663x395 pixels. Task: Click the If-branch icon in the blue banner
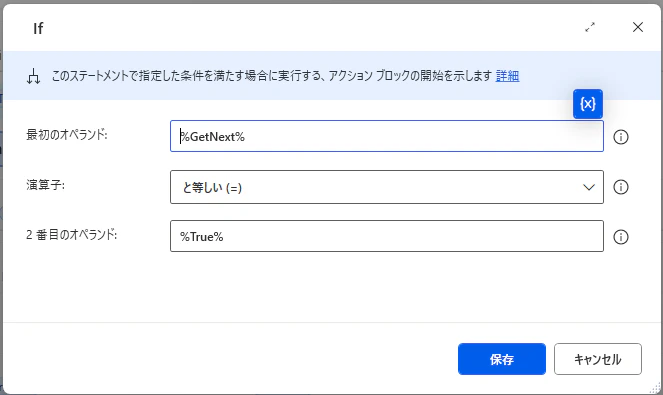pyautogui.click(x=33, y=77)
